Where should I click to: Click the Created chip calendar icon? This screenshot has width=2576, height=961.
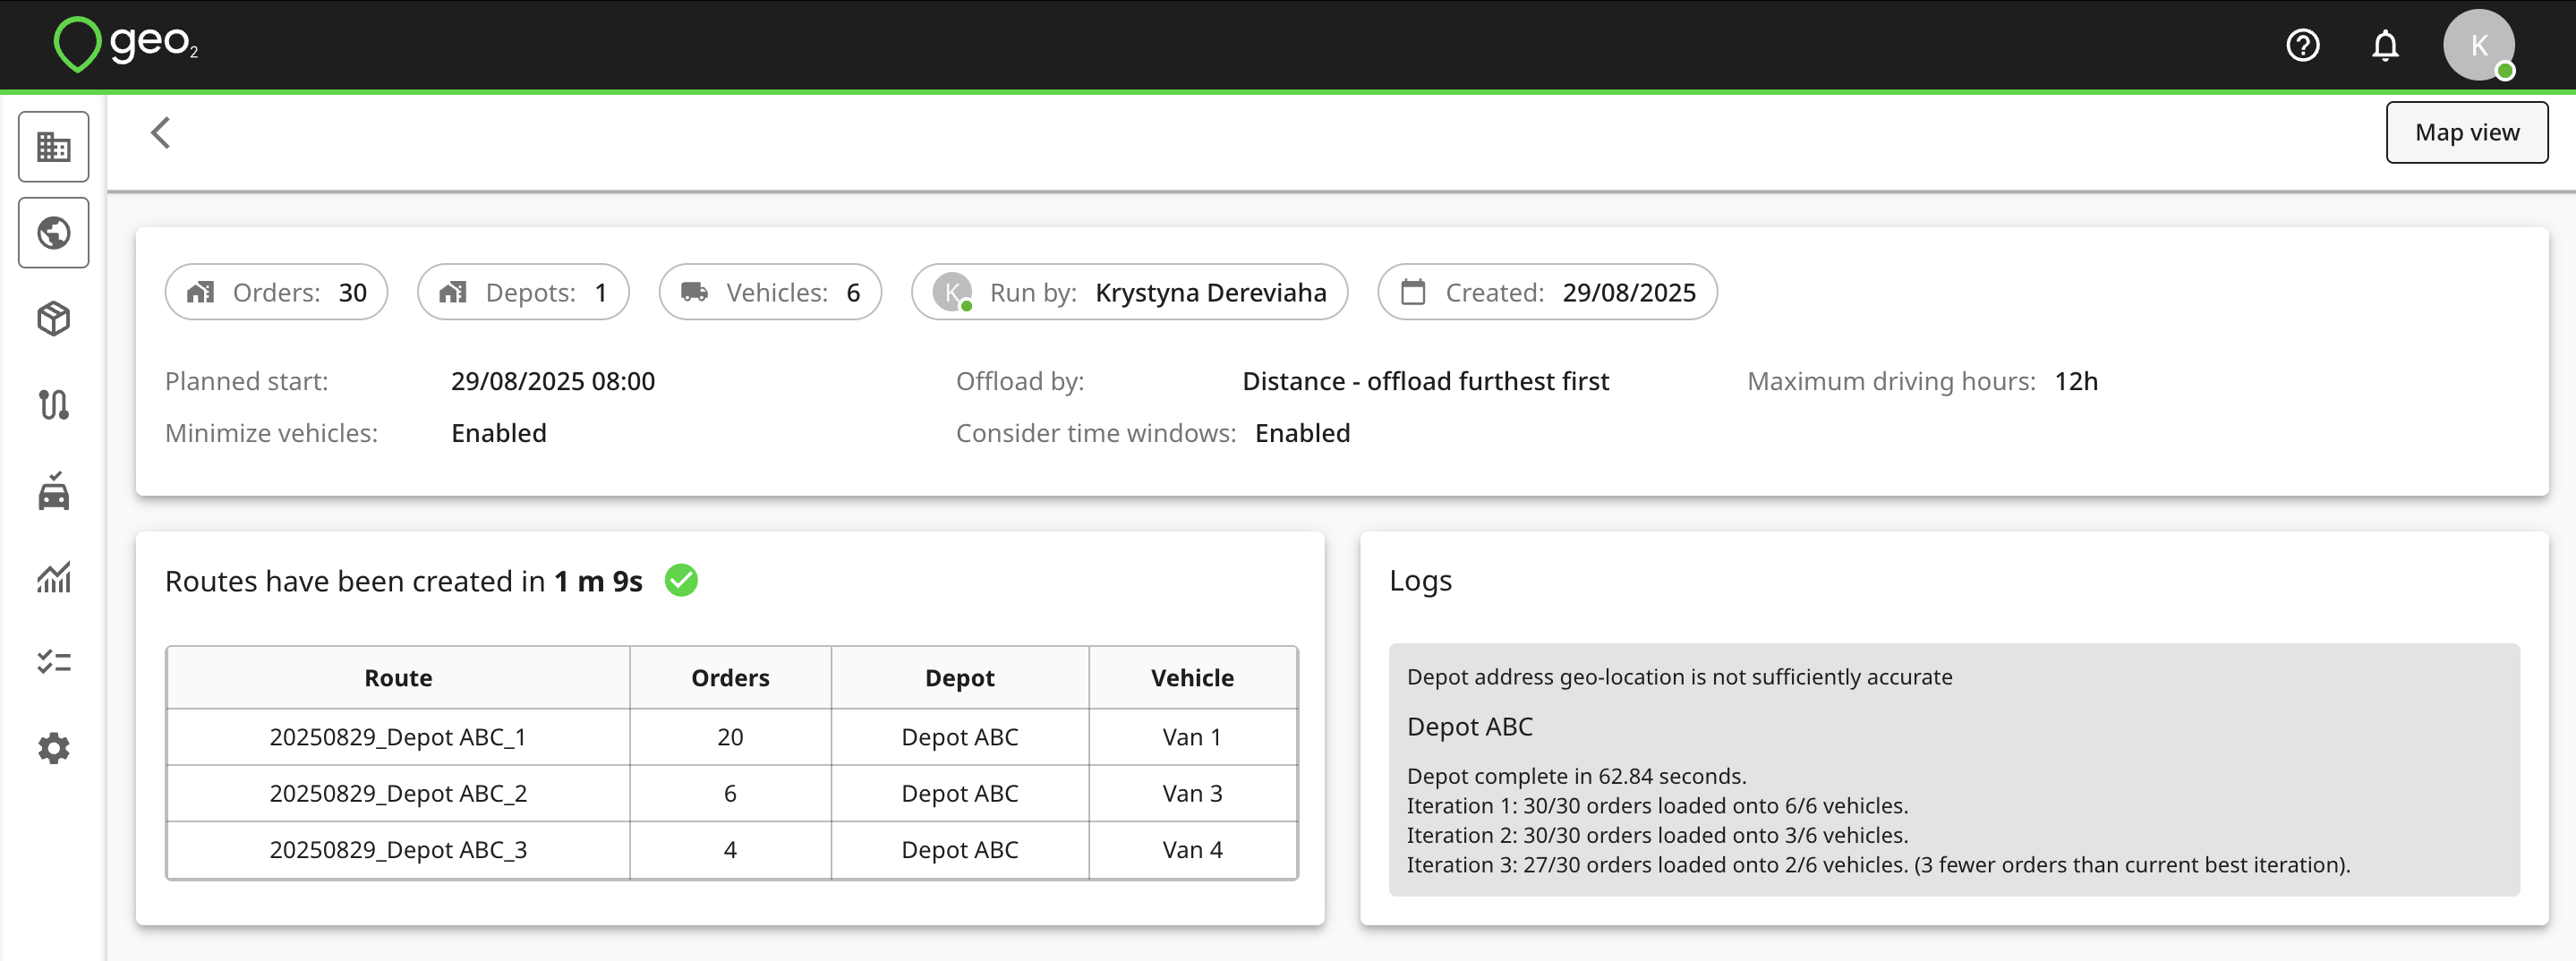point(1413,292)
